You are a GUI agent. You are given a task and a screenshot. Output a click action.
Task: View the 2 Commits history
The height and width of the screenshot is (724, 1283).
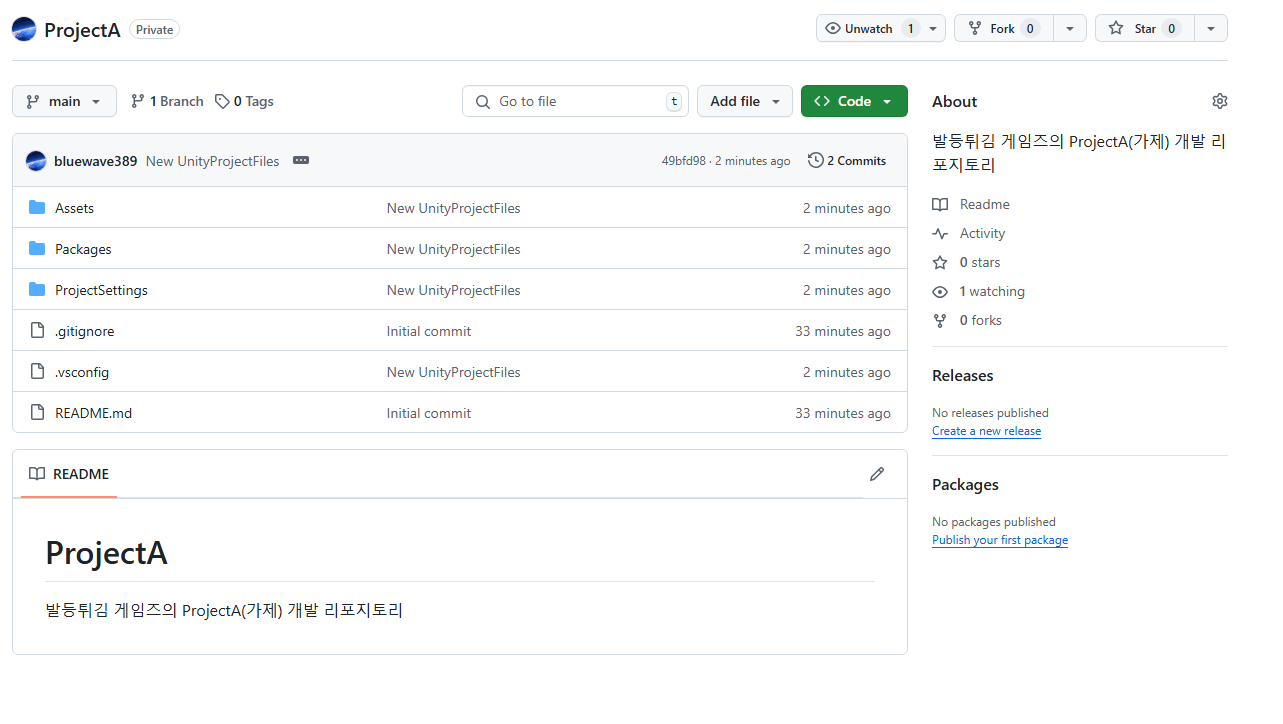click(x=847, y=160)
